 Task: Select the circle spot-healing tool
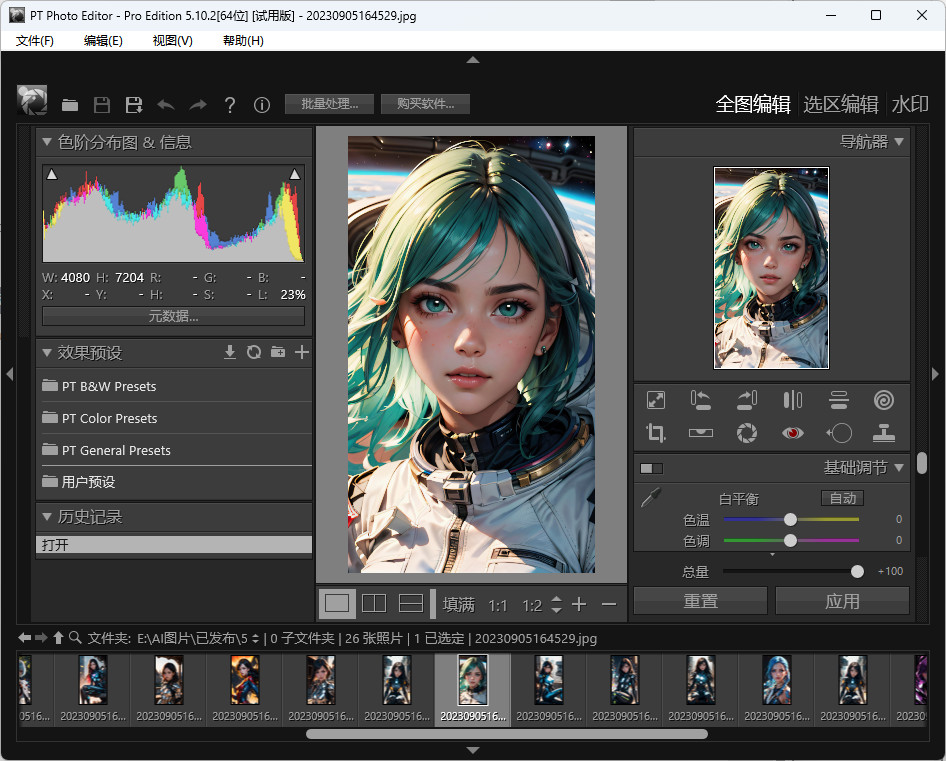tap(839, 433)
